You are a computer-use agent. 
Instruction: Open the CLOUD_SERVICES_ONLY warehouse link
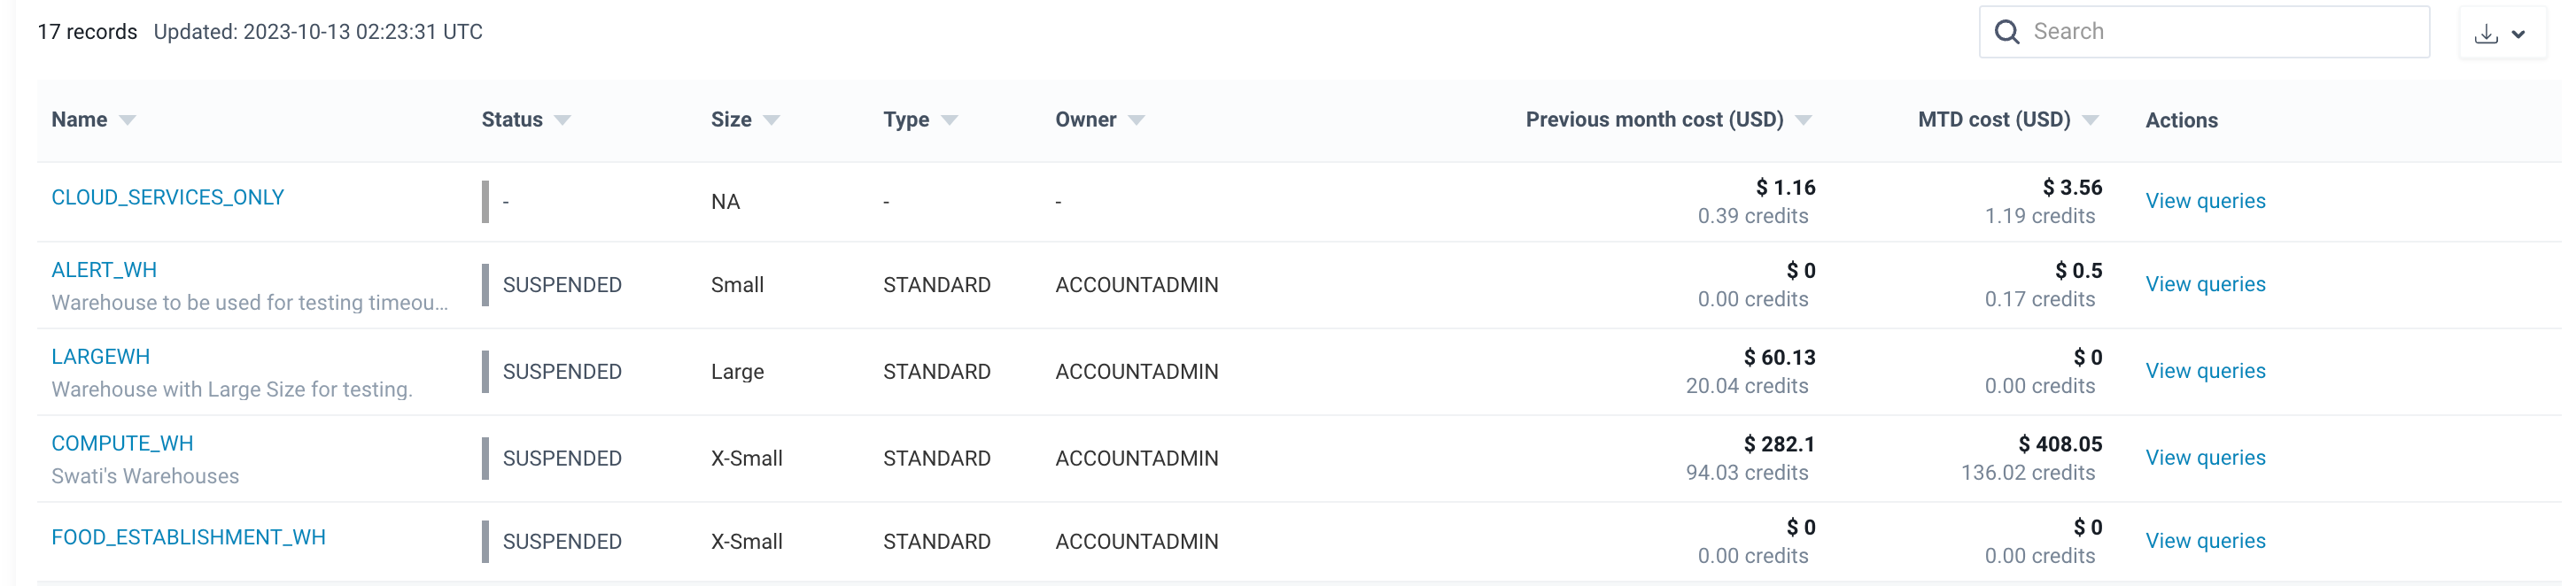168,197
